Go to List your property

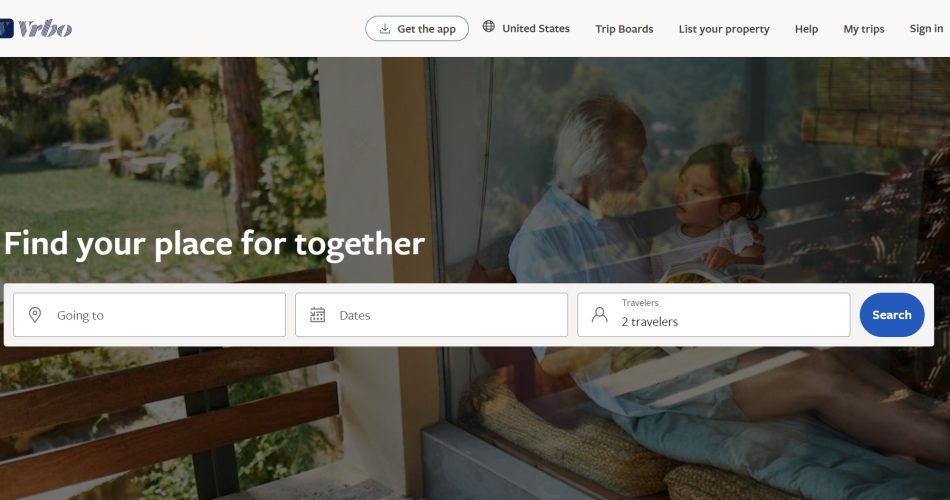(723, 28)
